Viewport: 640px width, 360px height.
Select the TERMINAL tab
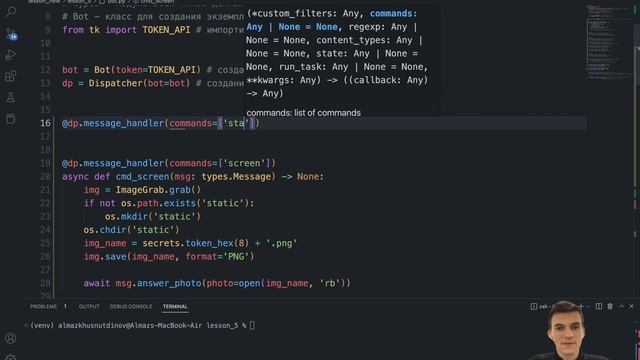[x=175, y=307]
